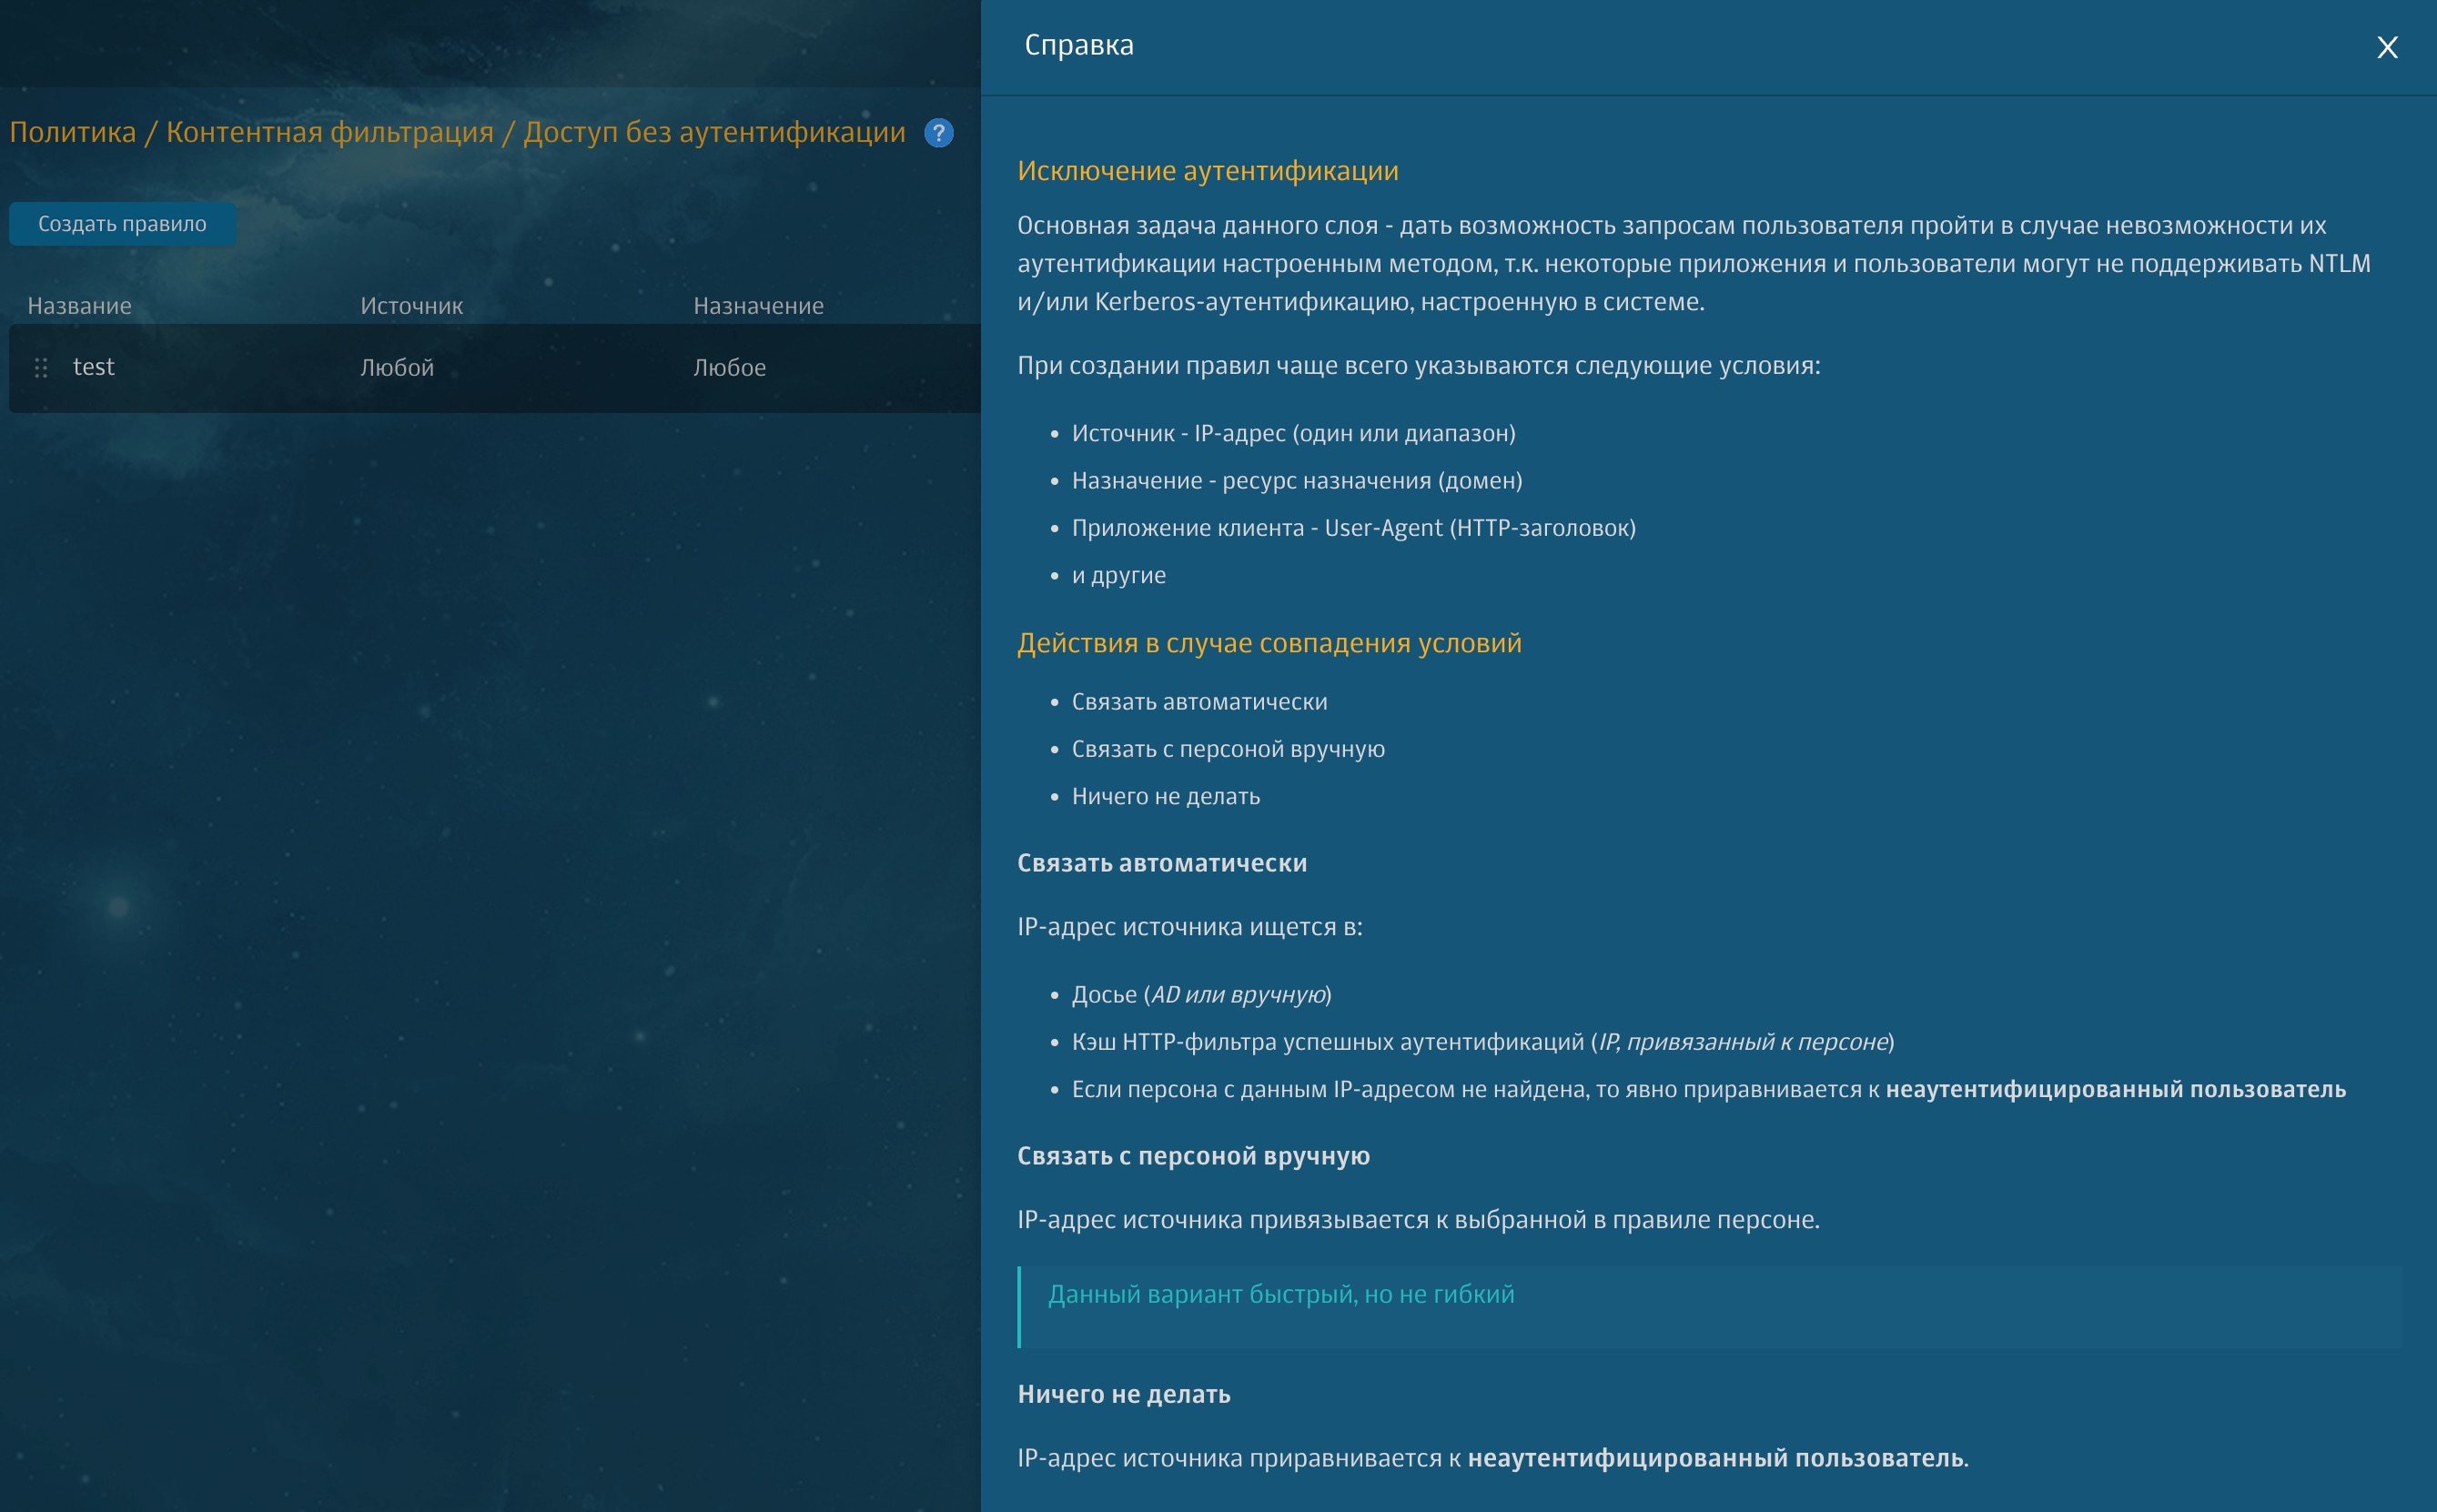Click the note Данный вариант быстрый callout

click(x=1280, y=1294)
